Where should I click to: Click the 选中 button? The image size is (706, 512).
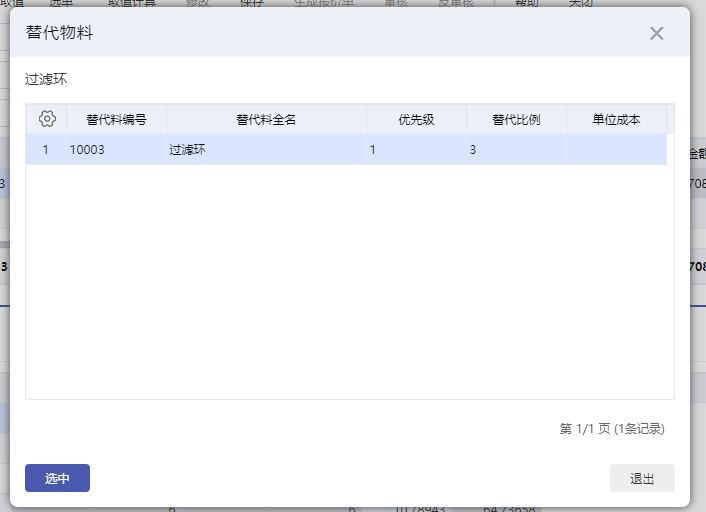point(57,478)
